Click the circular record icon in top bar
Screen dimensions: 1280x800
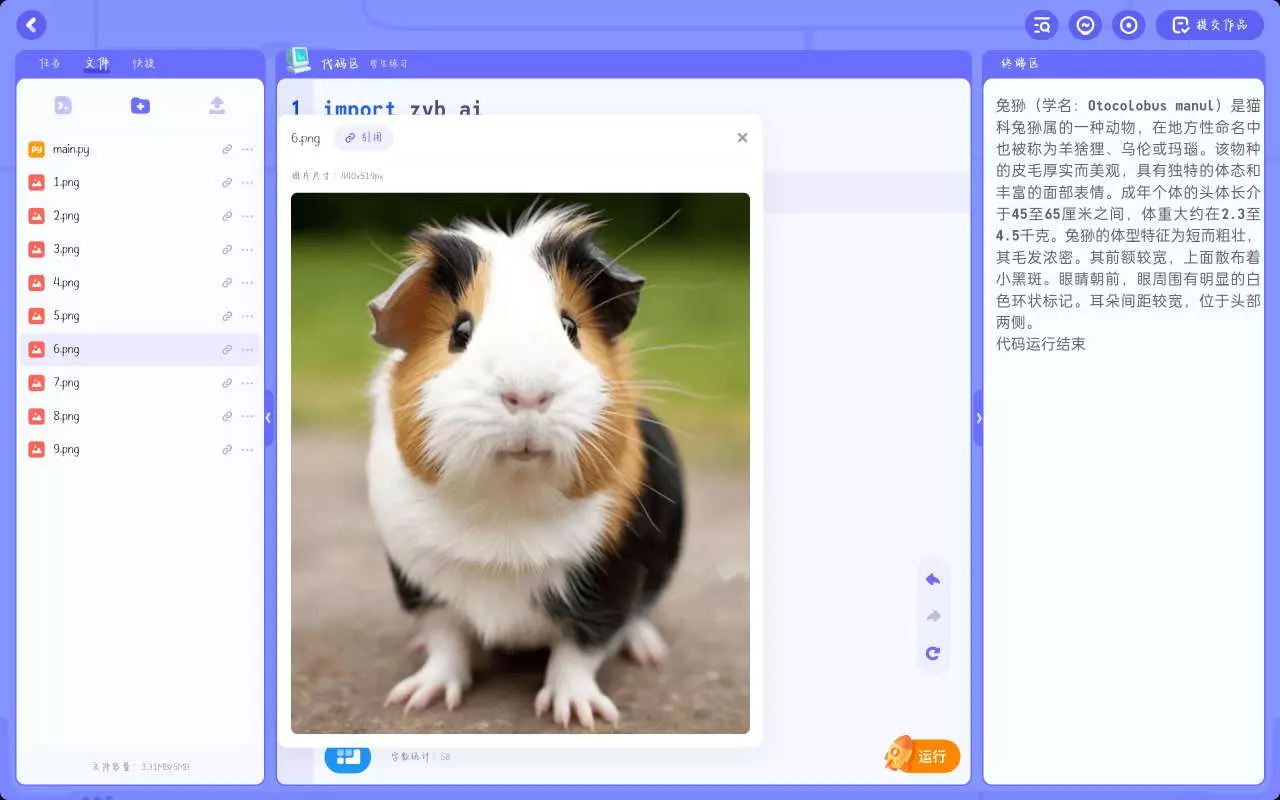point(1129,25)
